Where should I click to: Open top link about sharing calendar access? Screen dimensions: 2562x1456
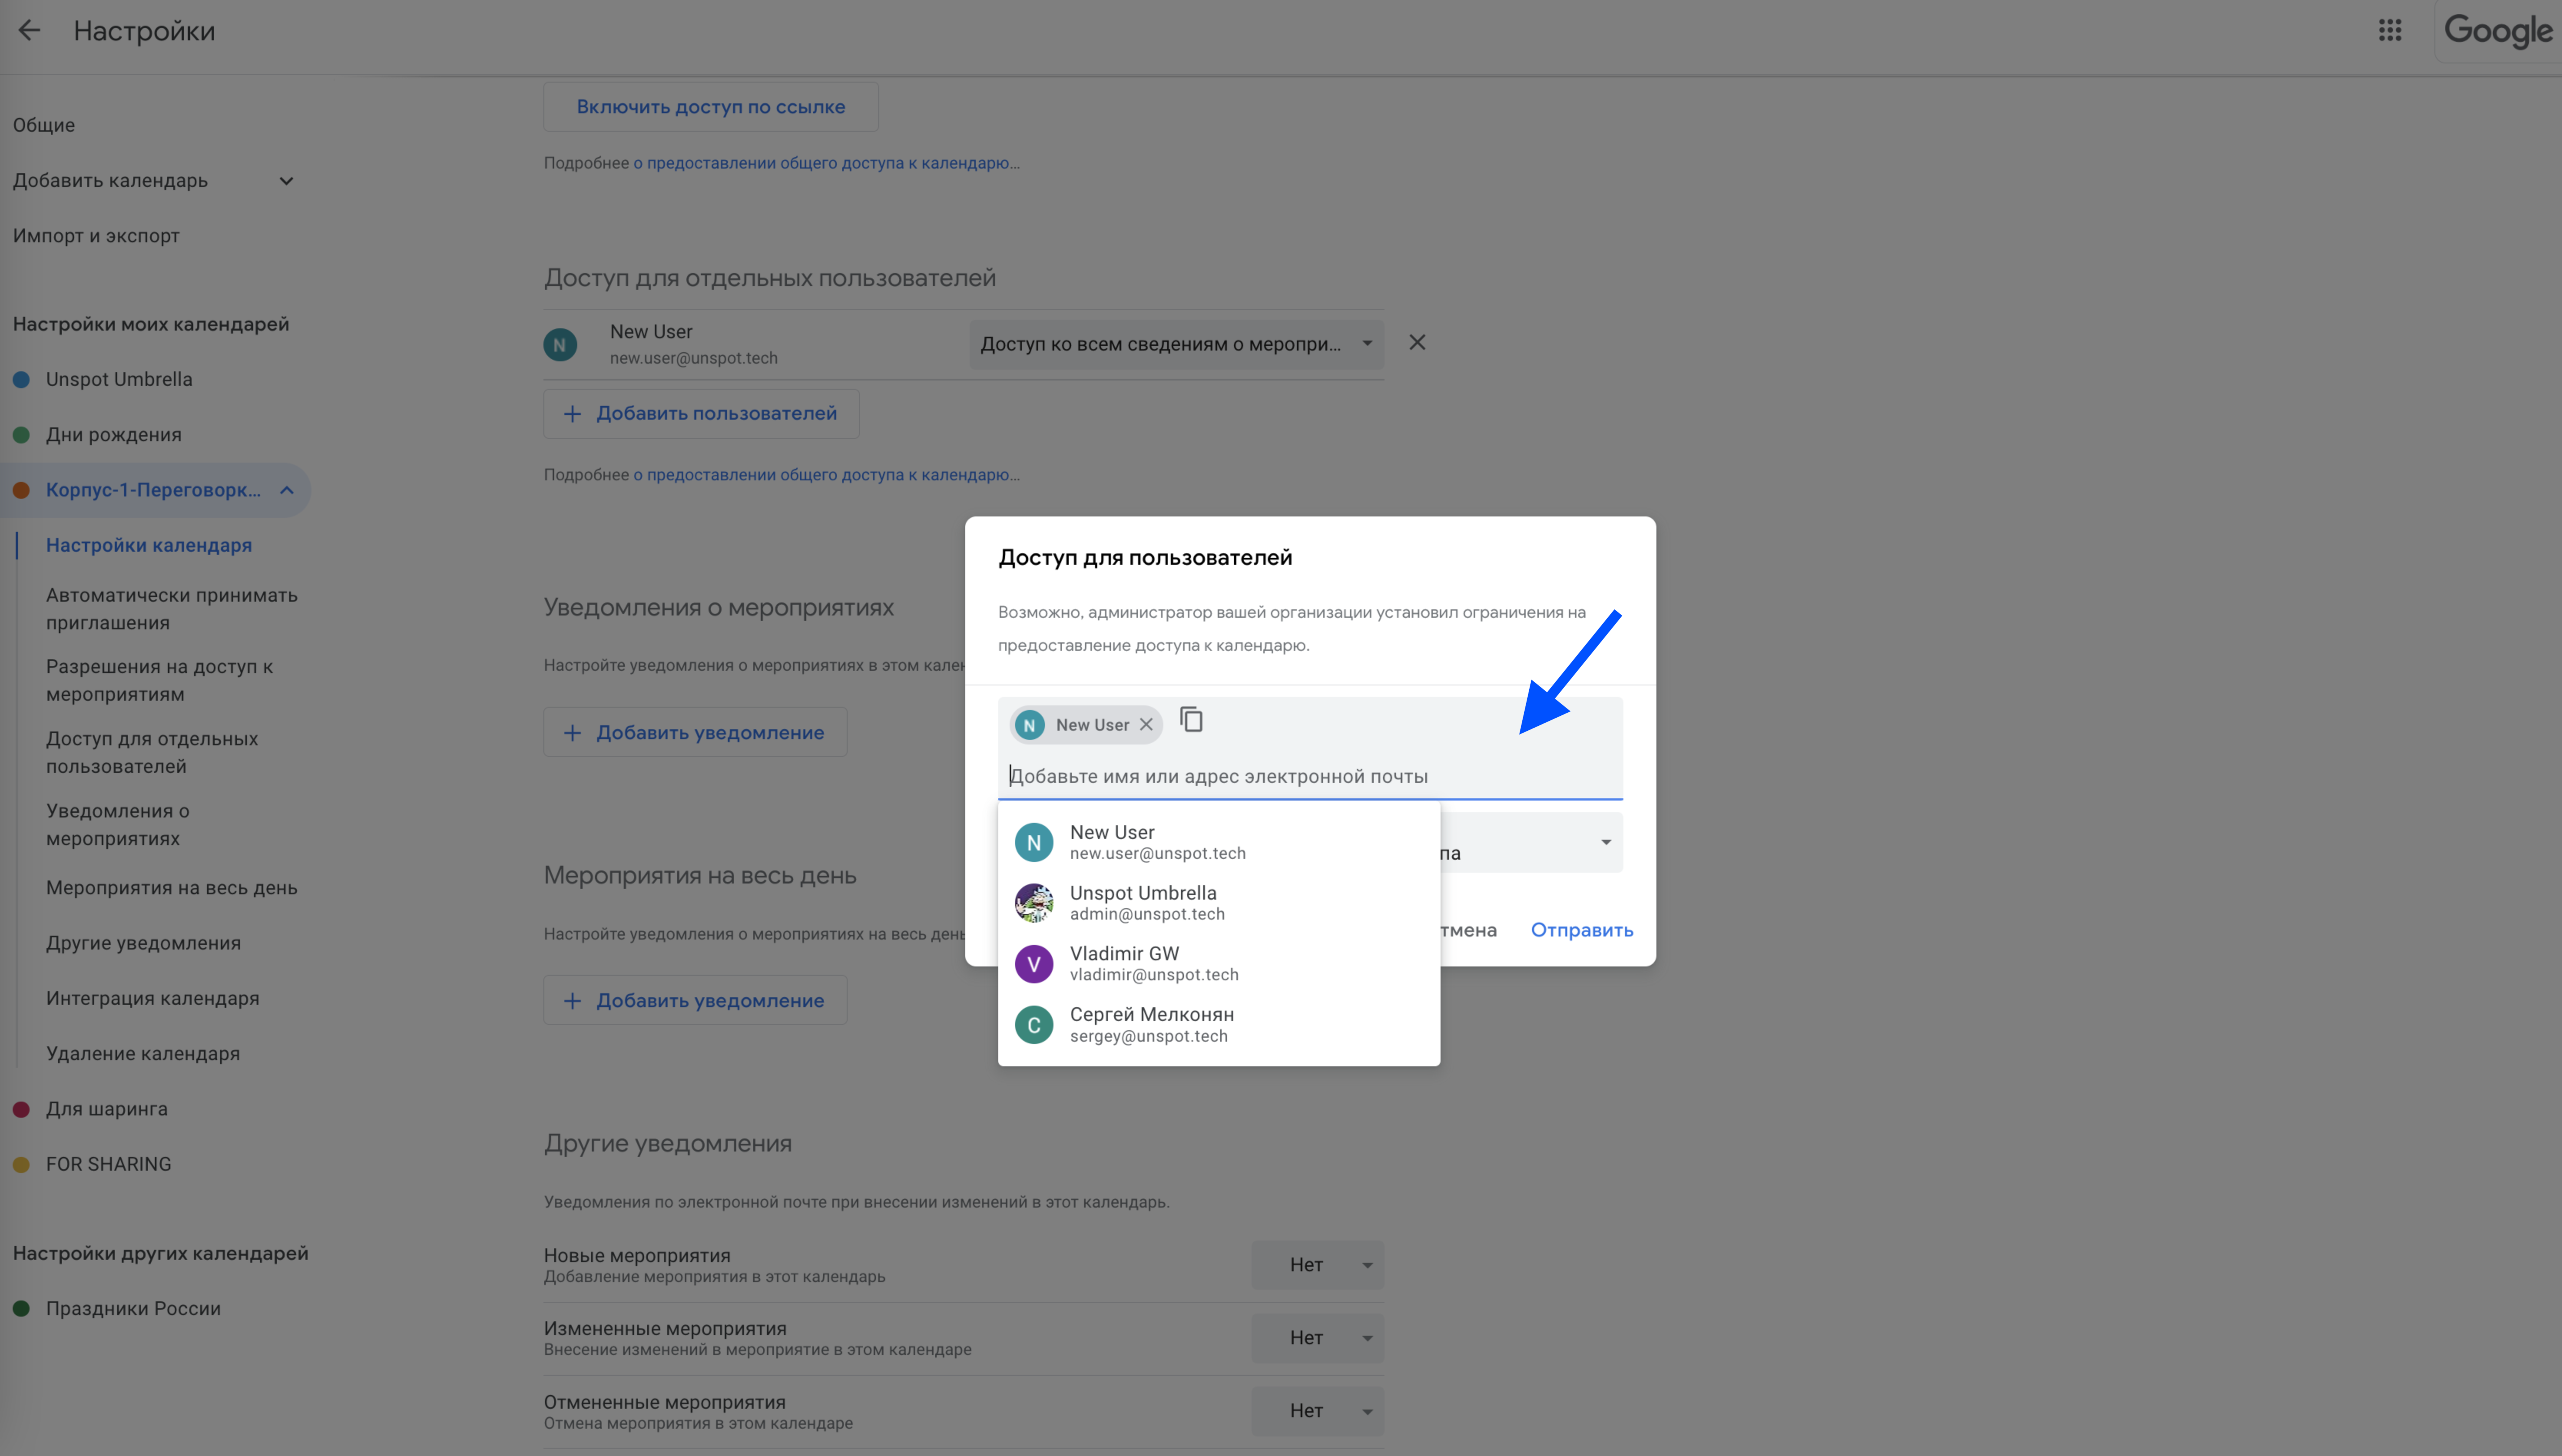tap(826, 163)
